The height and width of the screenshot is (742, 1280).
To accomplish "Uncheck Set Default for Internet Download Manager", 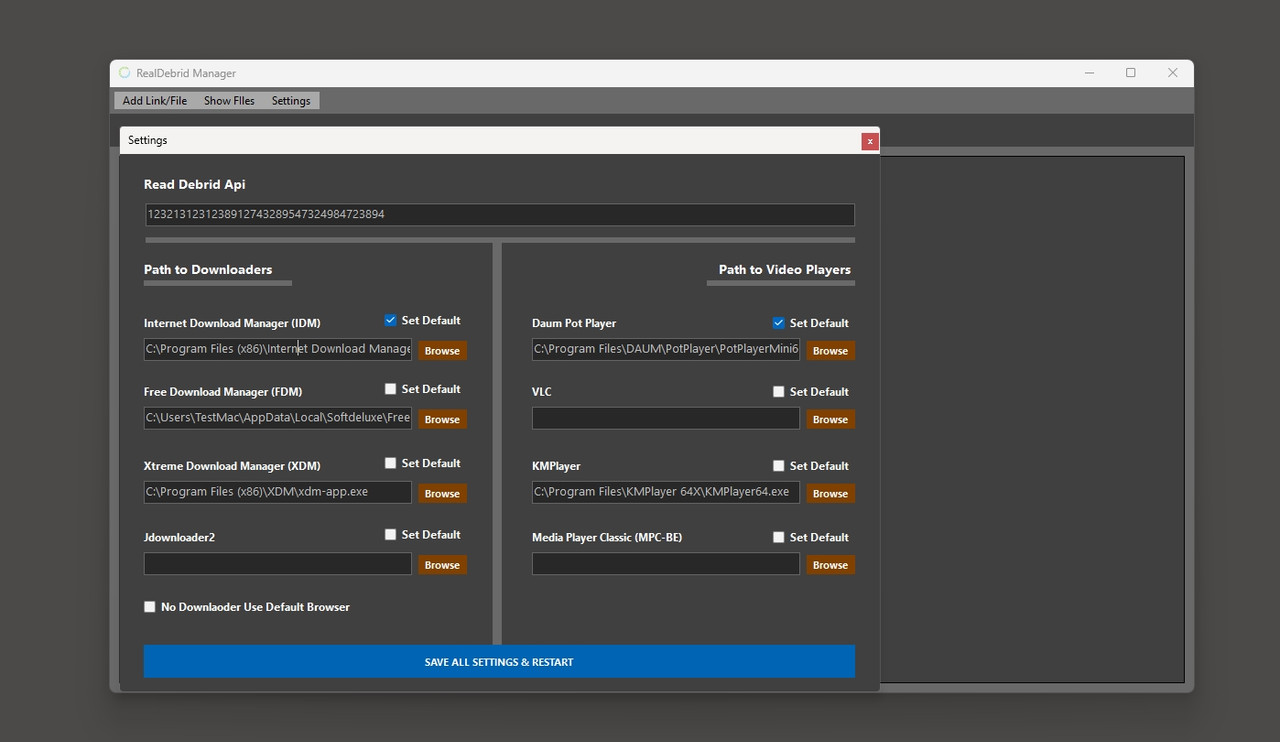I will click(390, 320).
